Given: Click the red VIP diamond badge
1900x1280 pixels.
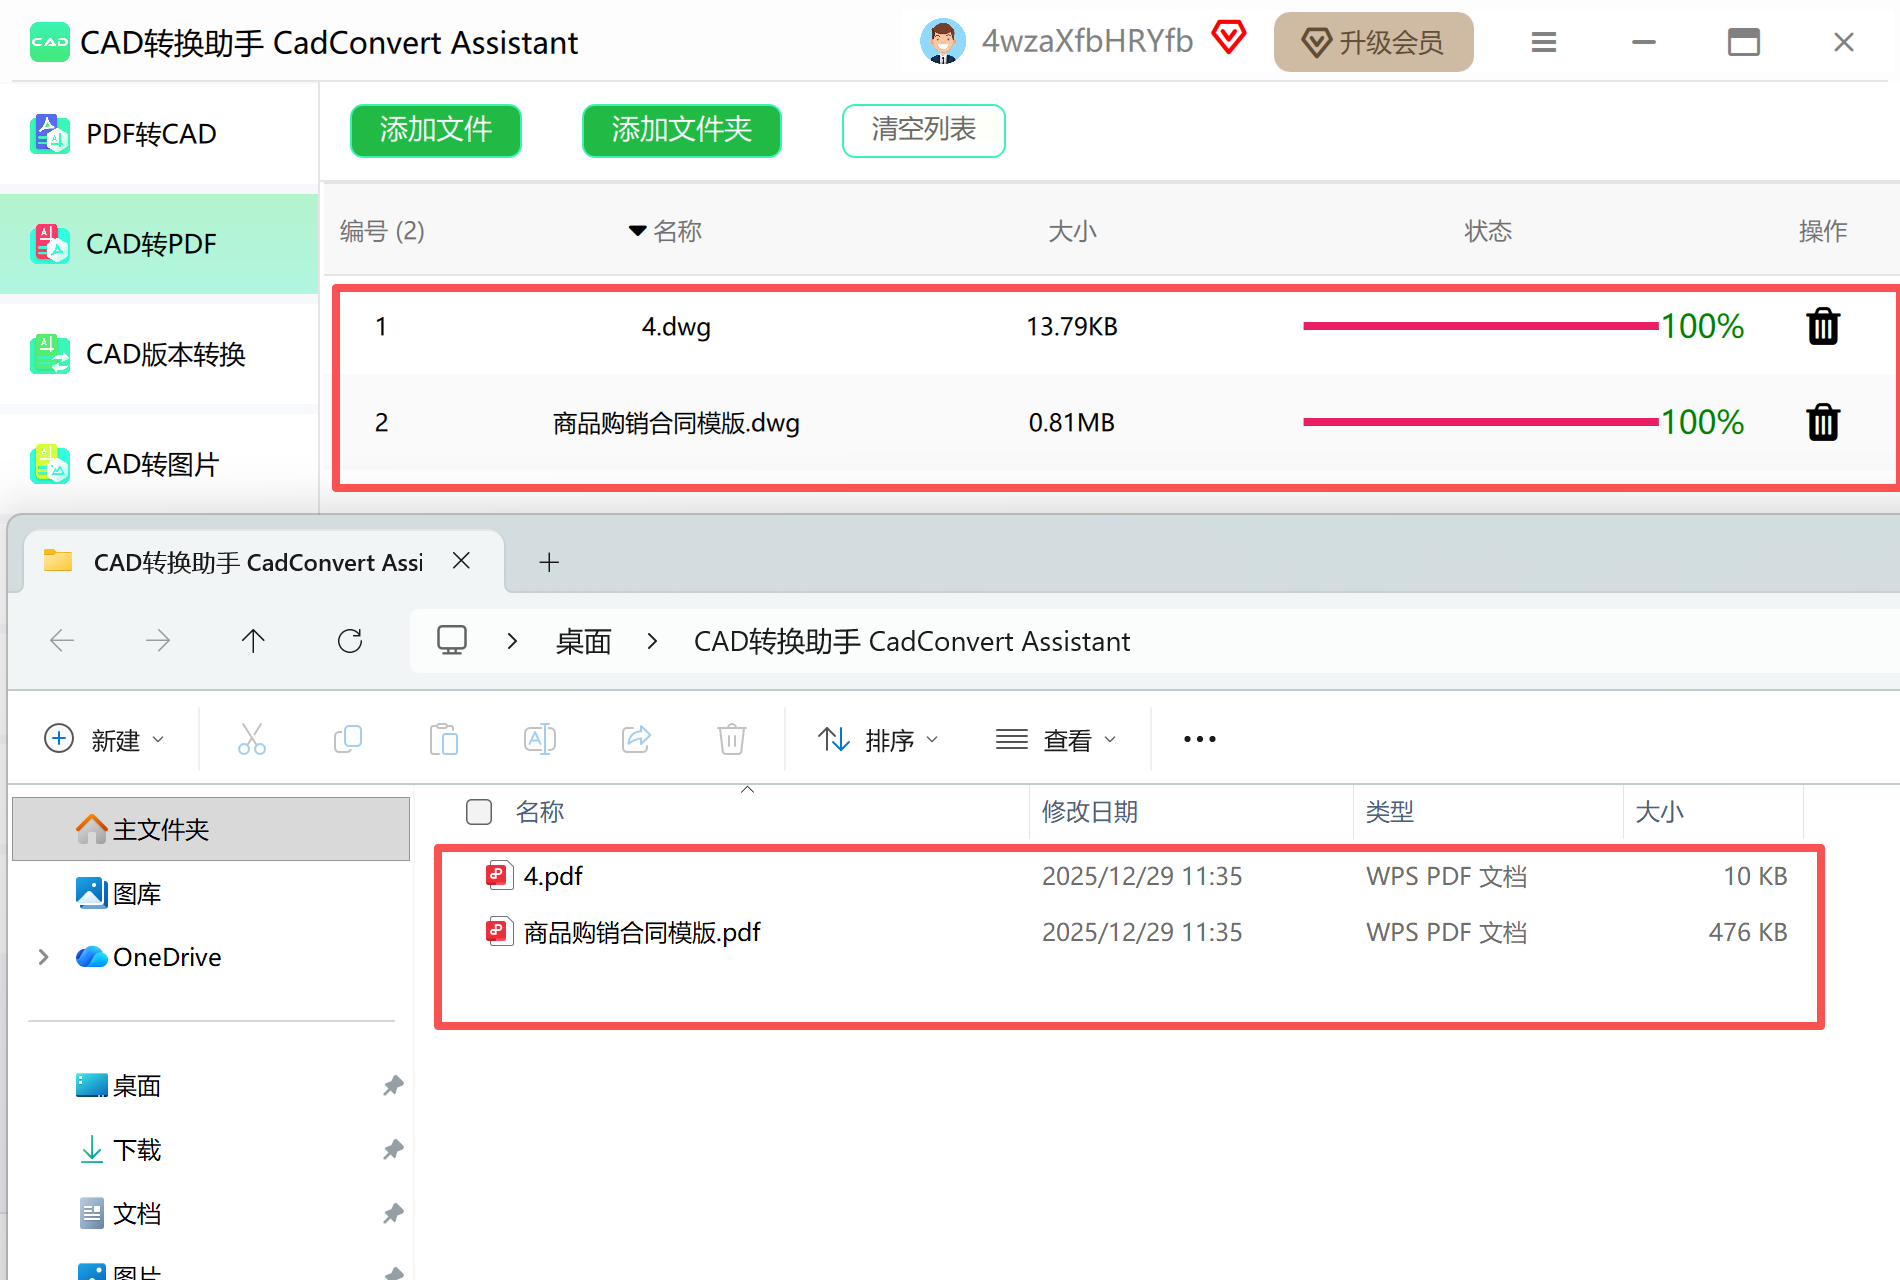Looking at the screenshot, I should (x=1229, y=38).
